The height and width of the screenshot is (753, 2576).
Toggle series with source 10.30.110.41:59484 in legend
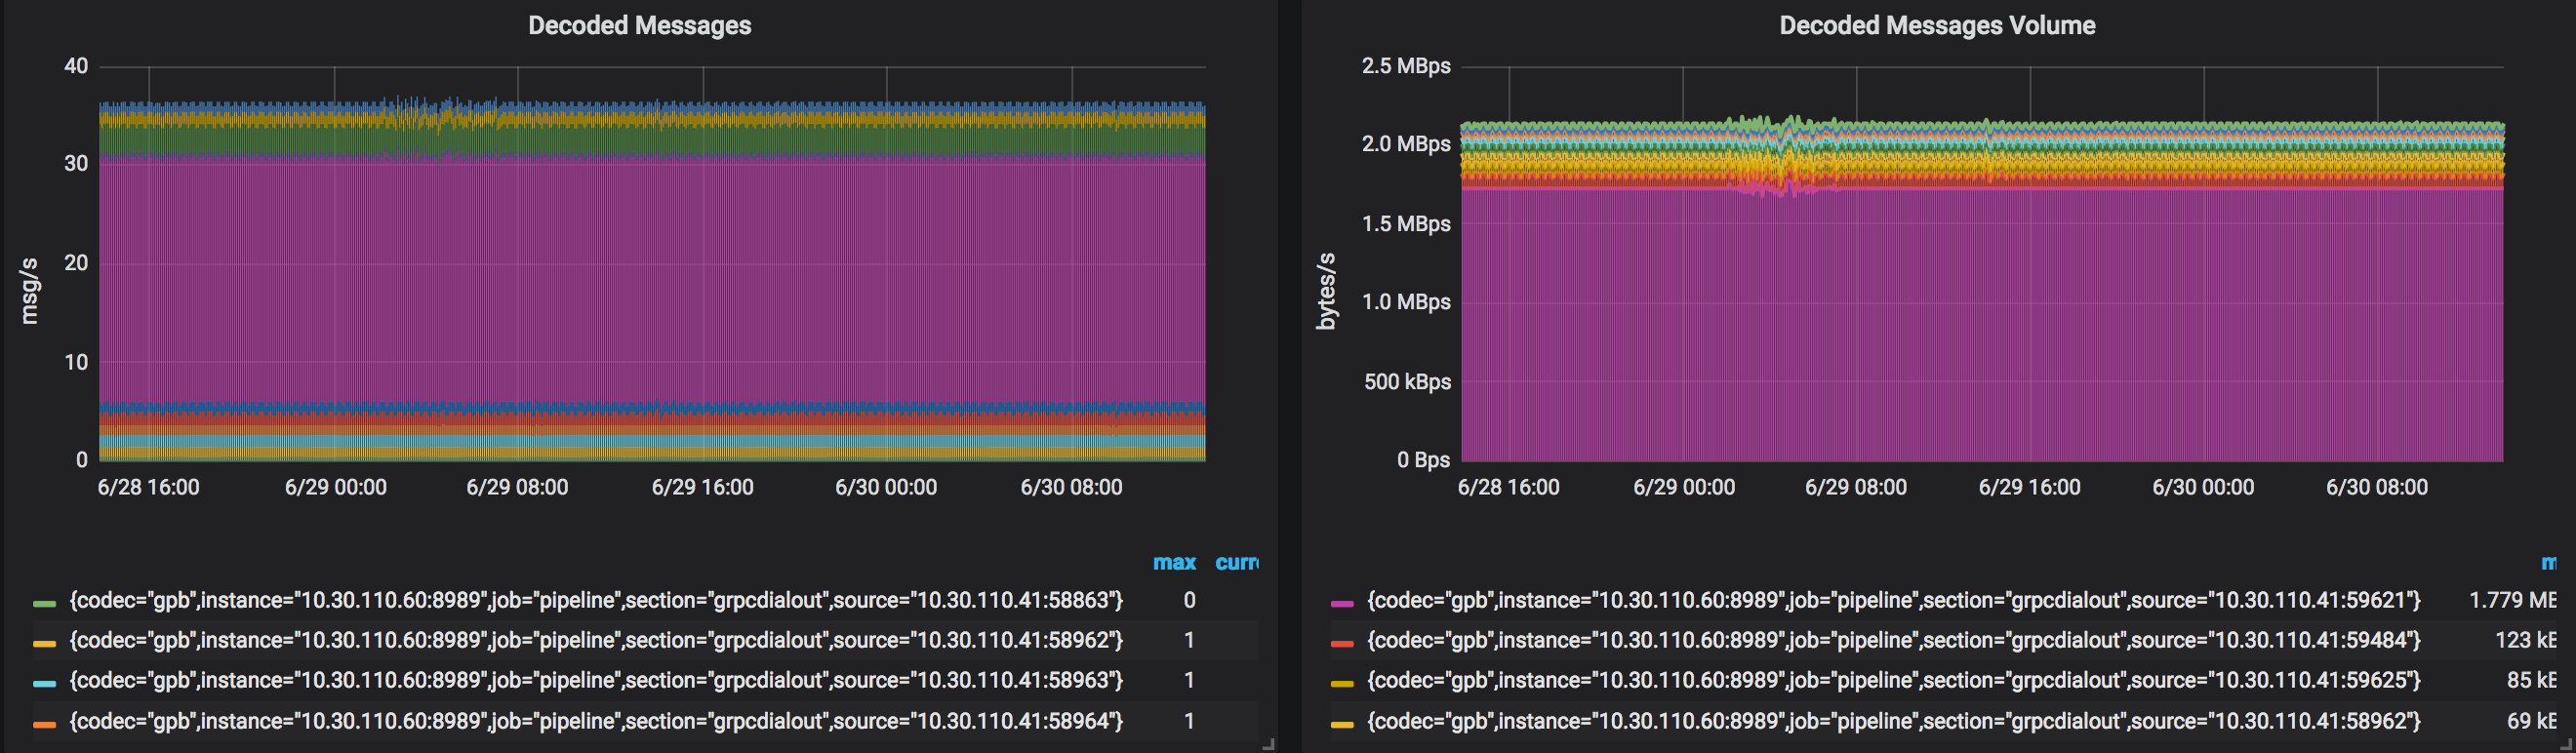click(x=1894, y=640)
